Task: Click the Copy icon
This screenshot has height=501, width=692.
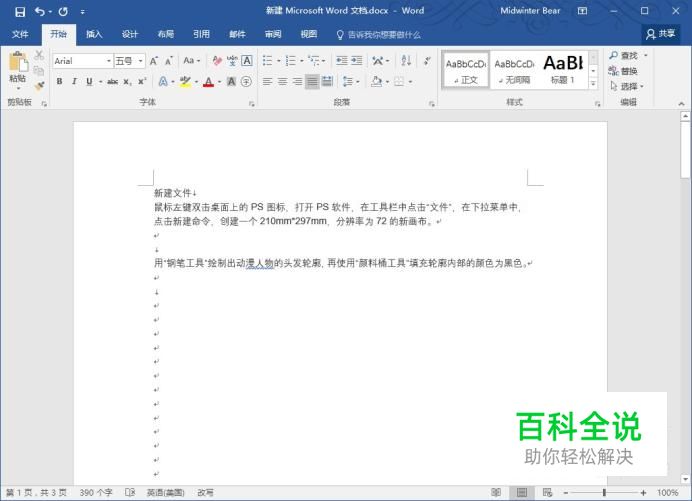Action: (39, 70)
